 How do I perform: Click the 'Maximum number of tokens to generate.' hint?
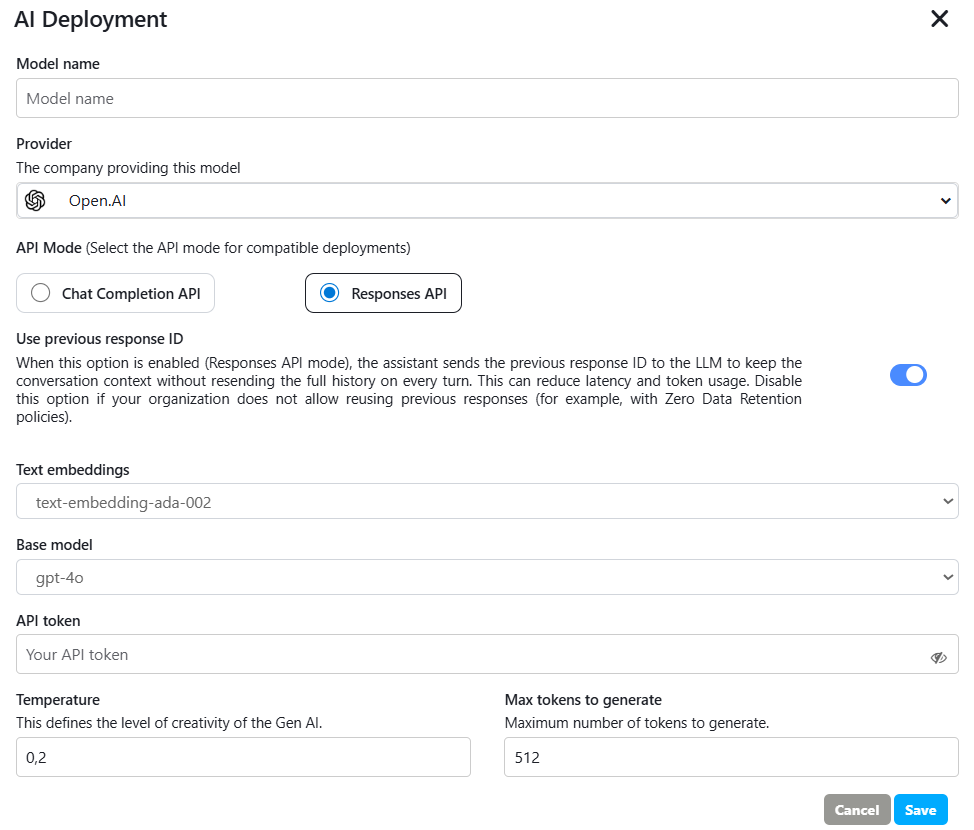pyautogui.click(x=637, y=723)
